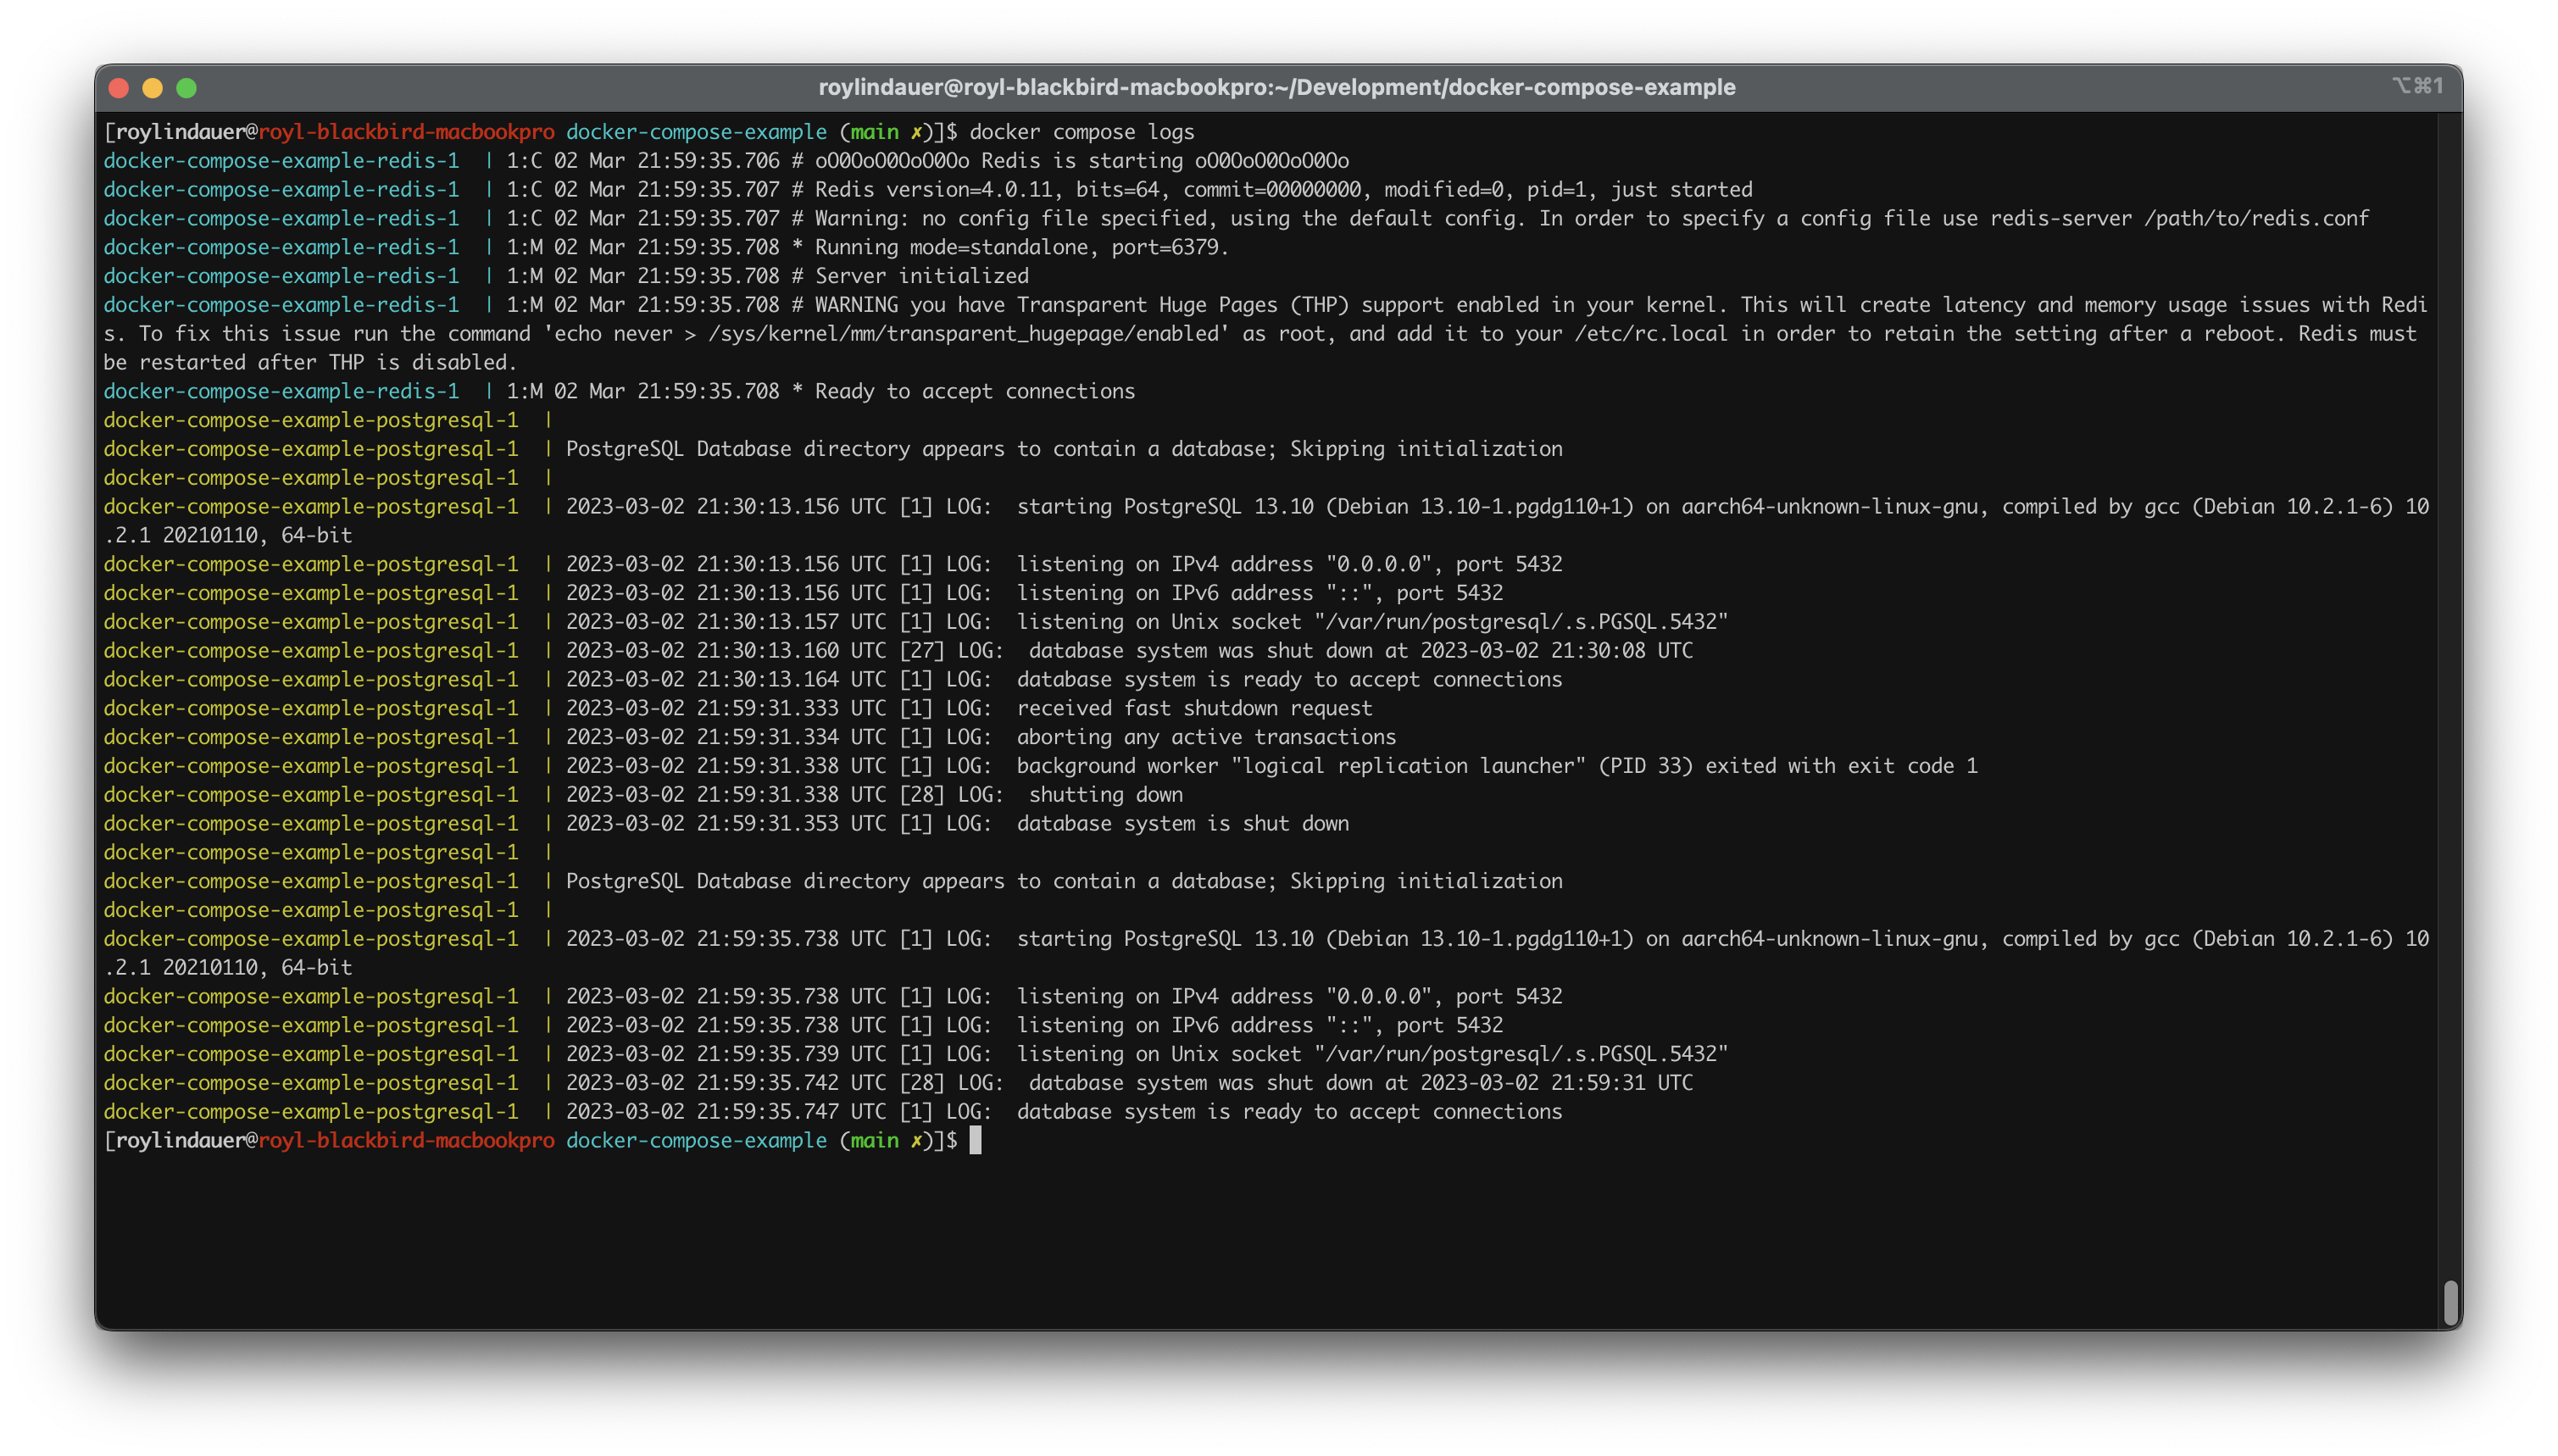Viewport: 2558px width, 1456px height.
Task: Click 'be restarted after THP is disabled.' text
Action: coord(310,363)
